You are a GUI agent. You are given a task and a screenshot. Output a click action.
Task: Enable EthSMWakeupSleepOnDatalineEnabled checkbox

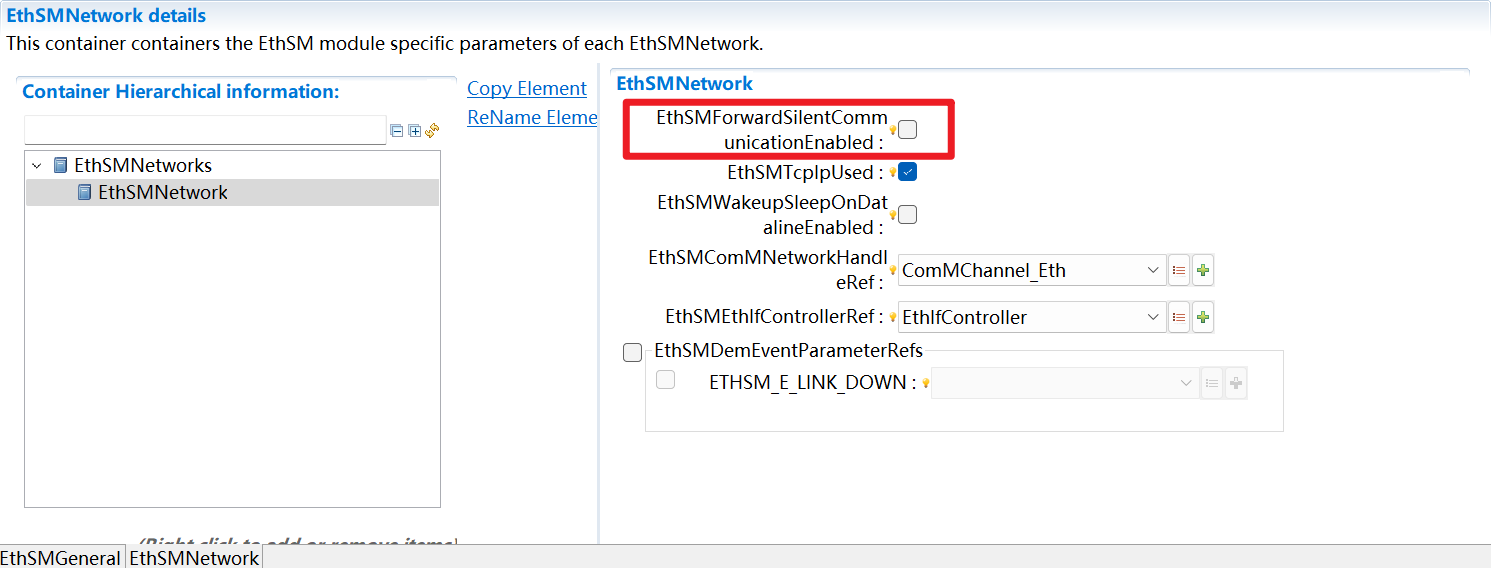tap(907, 214)
